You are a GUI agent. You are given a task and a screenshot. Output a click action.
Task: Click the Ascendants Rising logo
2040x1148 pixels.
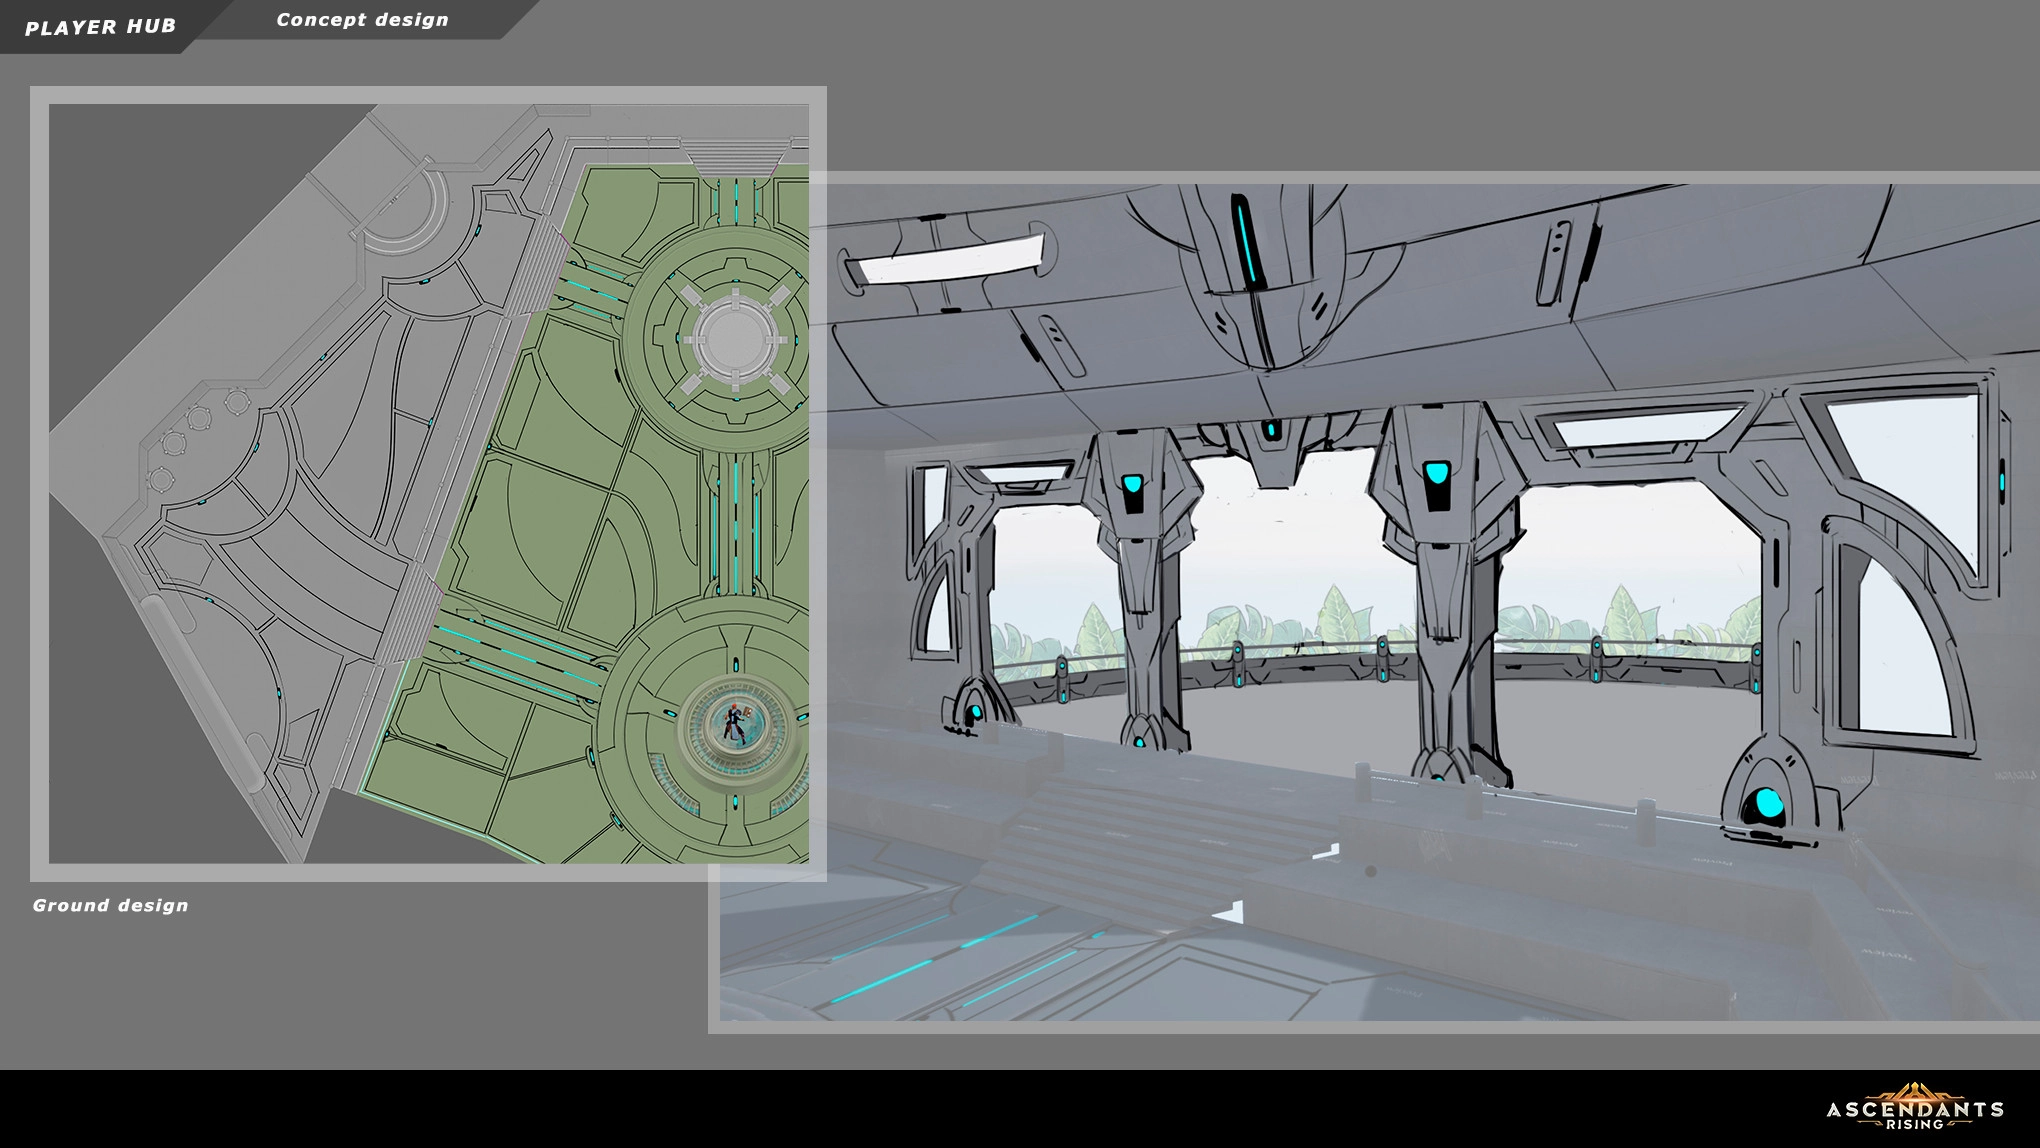point(1914,1108)
